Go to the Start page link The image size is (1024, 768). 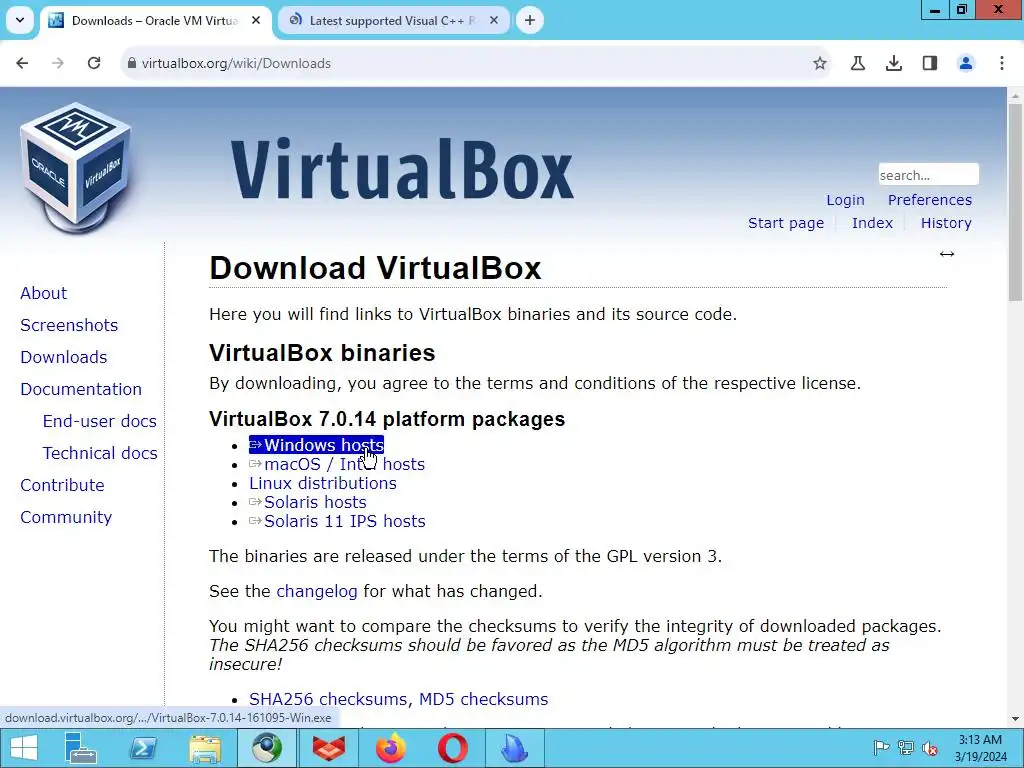point(786,223)
